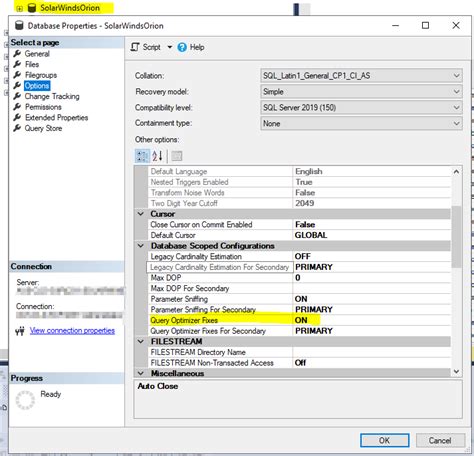This screenshot has height=456, width=474.
Task: Click the Categorized view icon
Action: [x=142, y=156]
